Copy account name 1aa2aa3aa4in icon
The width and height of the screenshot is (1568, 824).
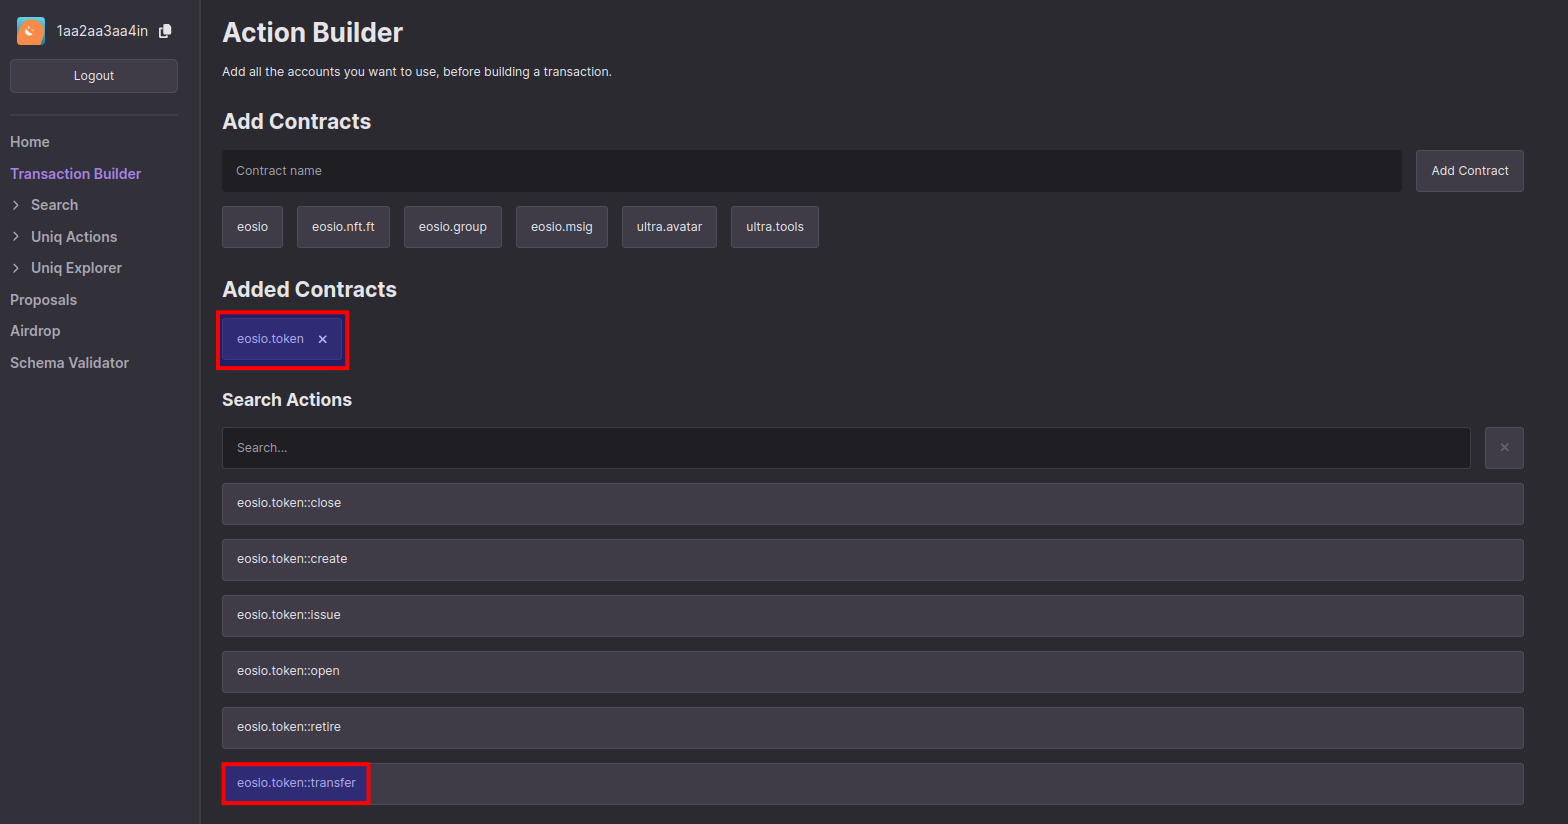click(x=166, y=31)
